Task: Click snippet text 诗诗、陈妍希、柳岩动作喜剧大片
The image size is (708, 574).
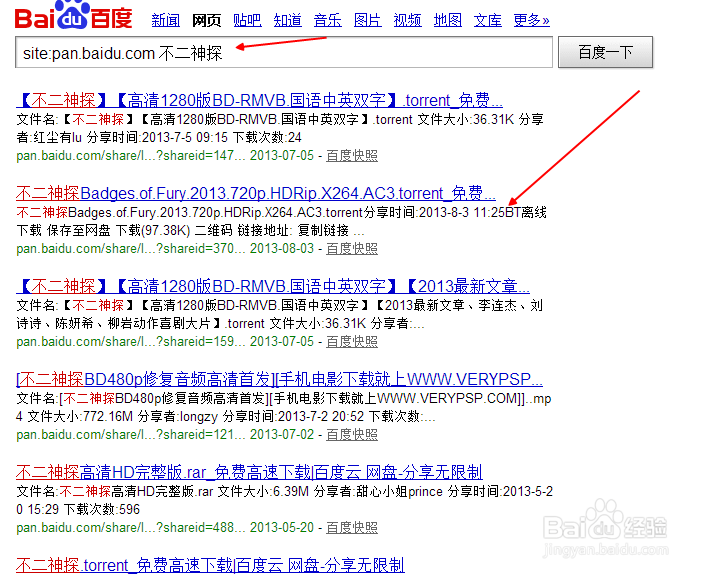Action: (114, 324)
